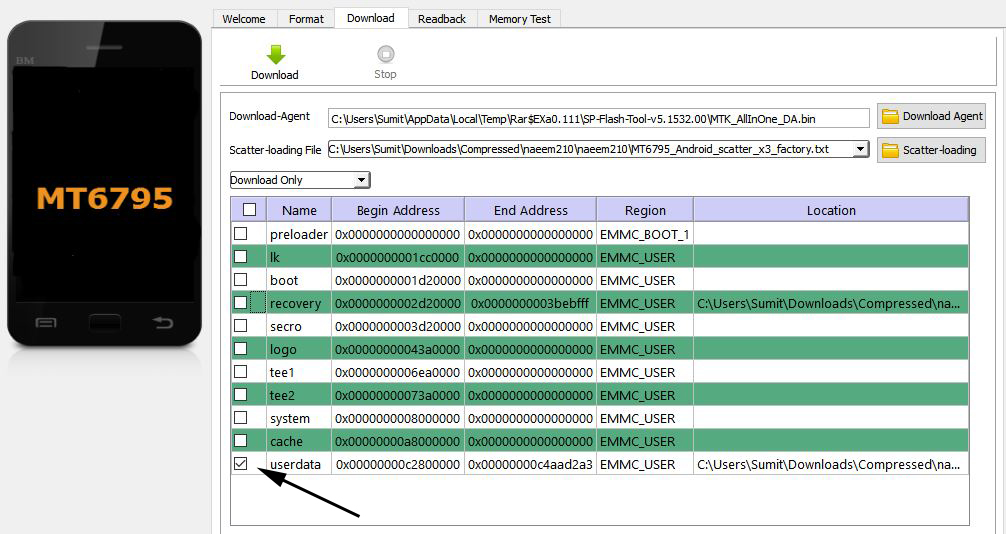Tap the phone's home button graphic

tap(104, 322)
